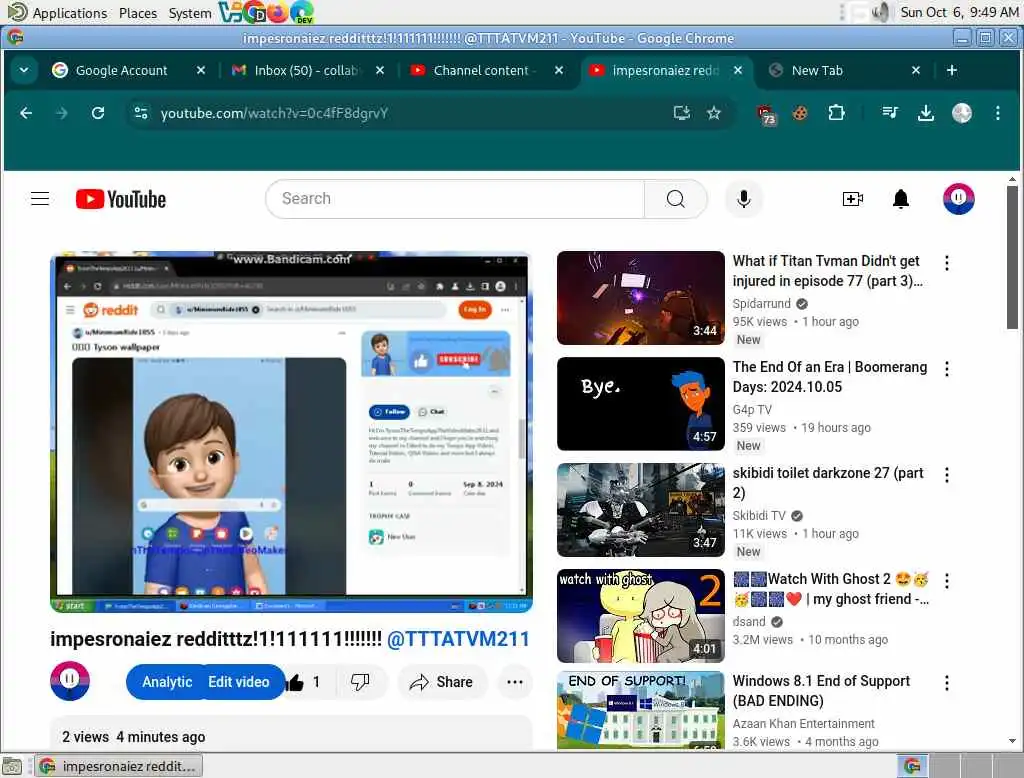Open the YouTube guide hamburger menu
Viewport: 1024px width, 778px height.
pos(40,199)
